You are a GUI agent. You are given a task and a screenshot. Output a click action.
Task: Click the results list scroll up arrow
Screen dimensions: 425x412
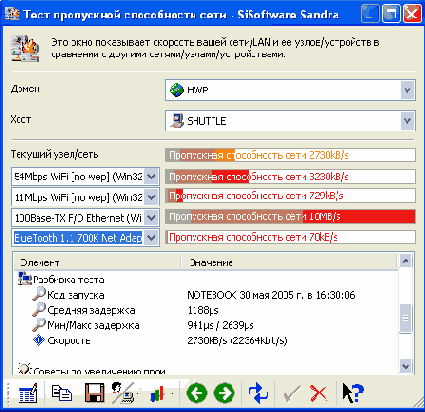pos(406,260)
